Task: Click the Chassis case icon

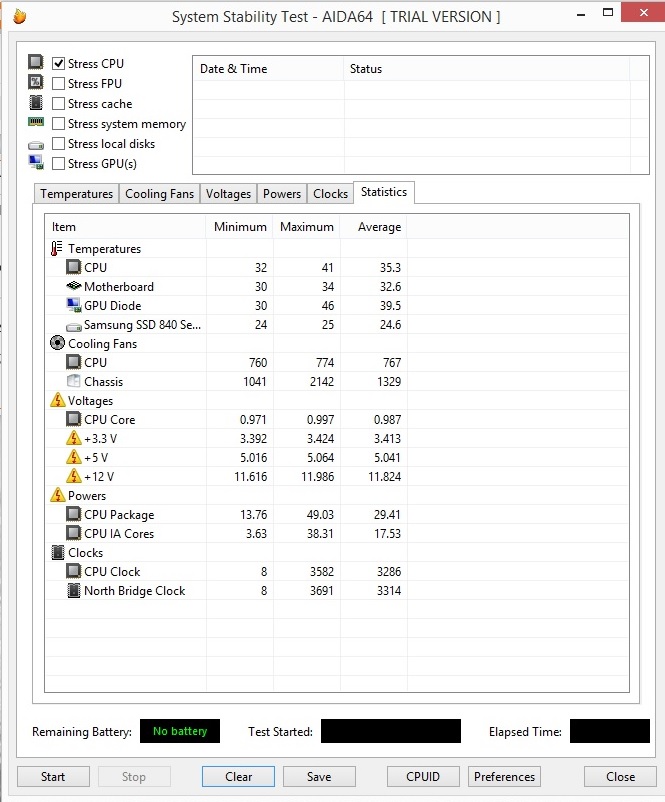Action: 74,381
